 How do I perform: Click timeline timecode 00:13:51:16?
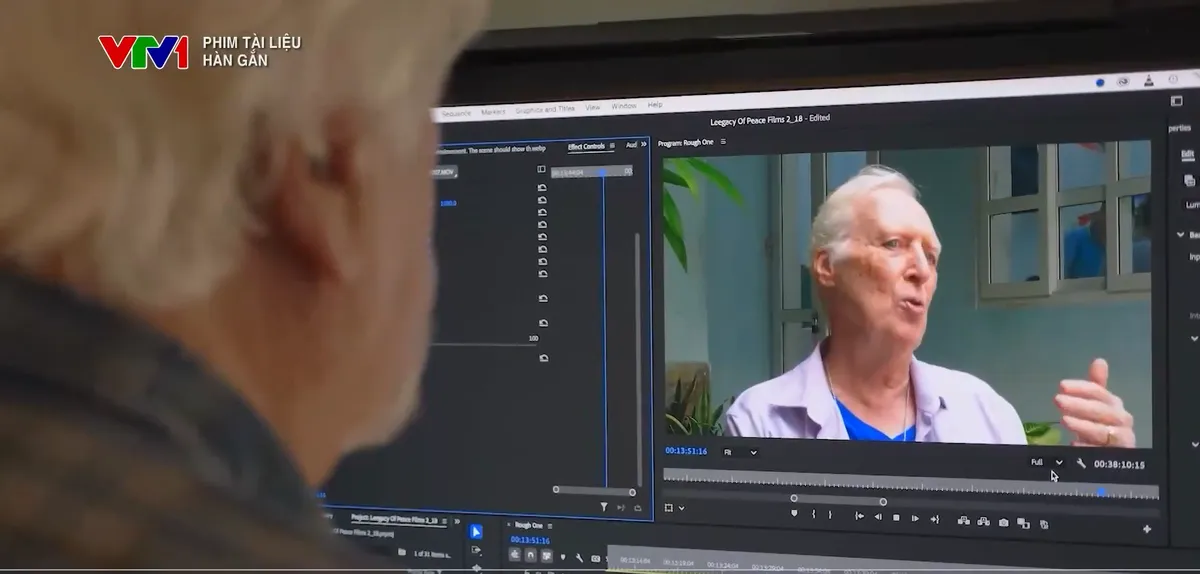pyautogui.click(x=530, y=540)
